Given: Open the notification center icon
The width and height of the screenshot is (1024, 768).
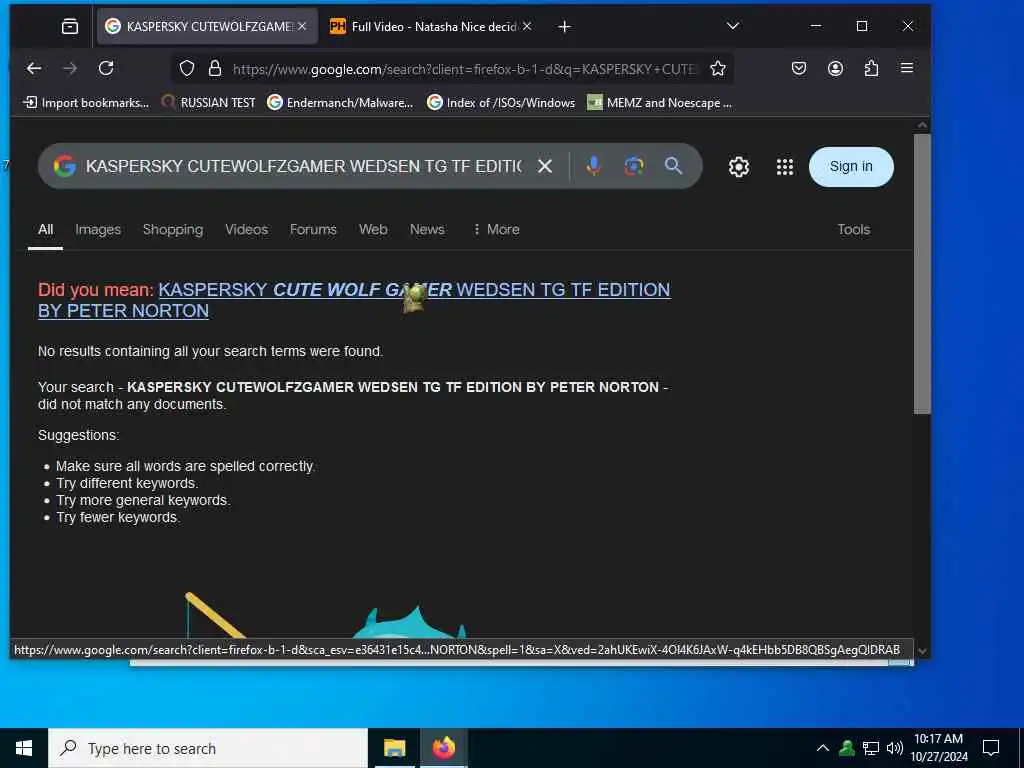Looking at the screenshot, I should click(x=991, y=748).
